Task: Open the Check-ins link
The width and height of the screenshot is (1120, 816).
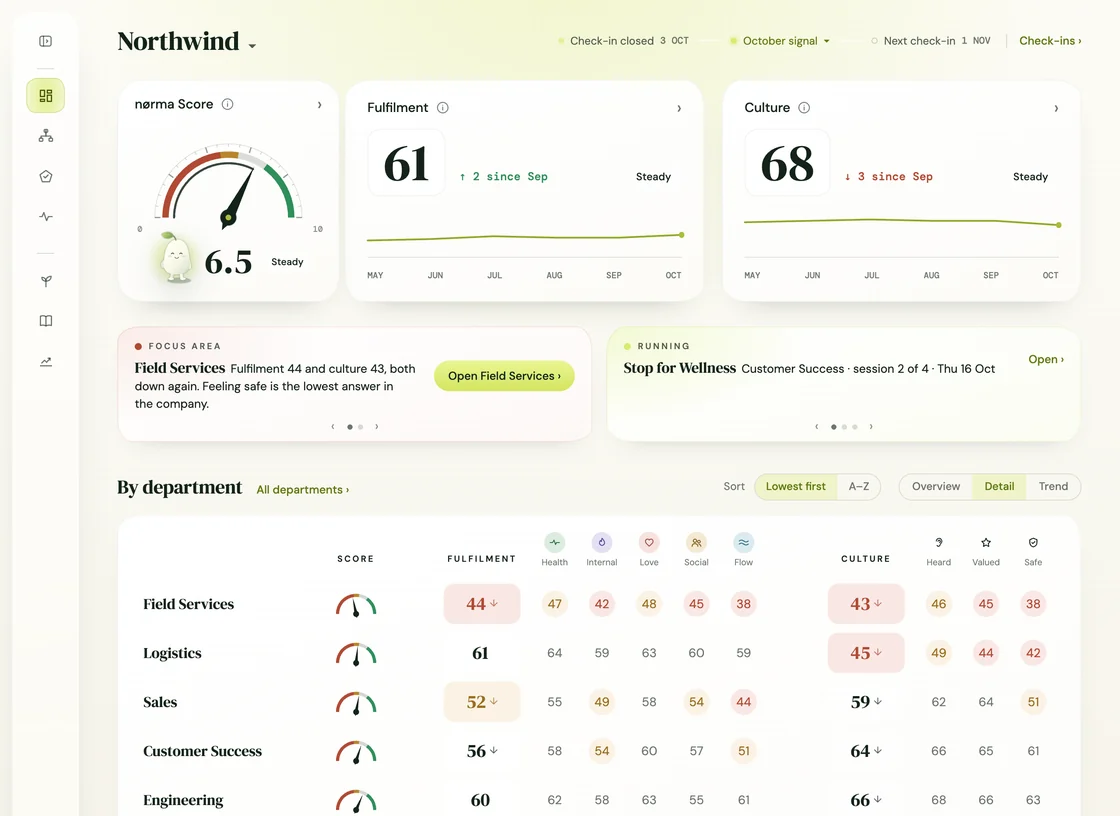Action: click(1050, 41)
